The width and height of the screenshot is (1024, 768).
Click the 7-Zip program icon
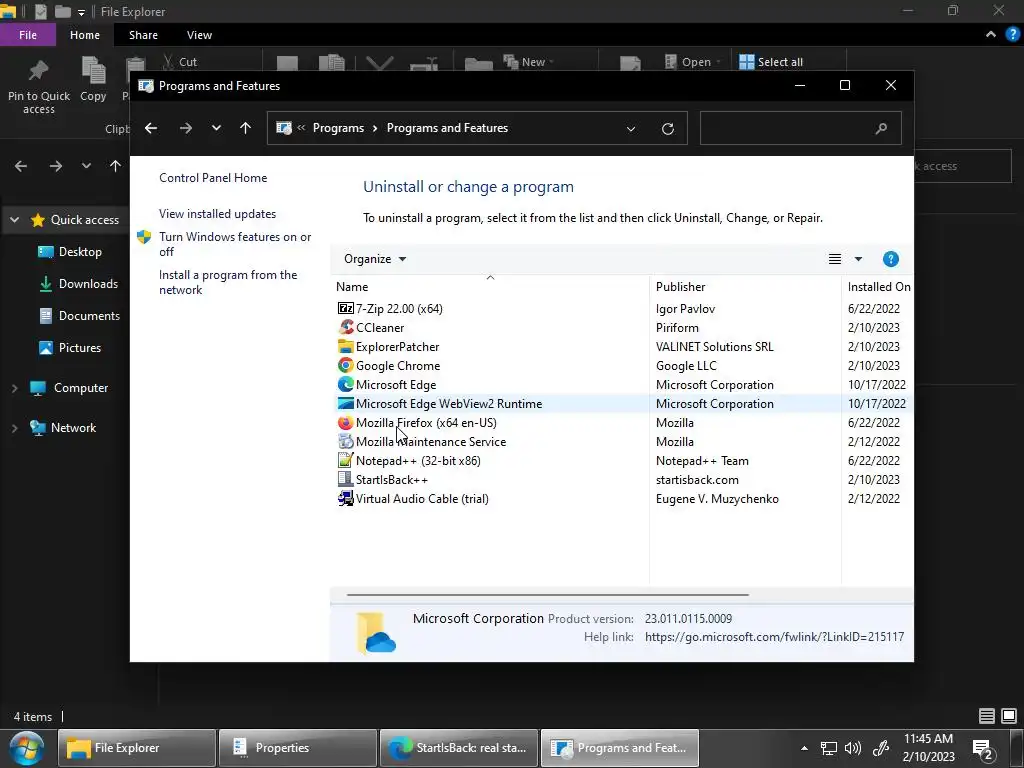pyautogui.click(x=345, y=308)
